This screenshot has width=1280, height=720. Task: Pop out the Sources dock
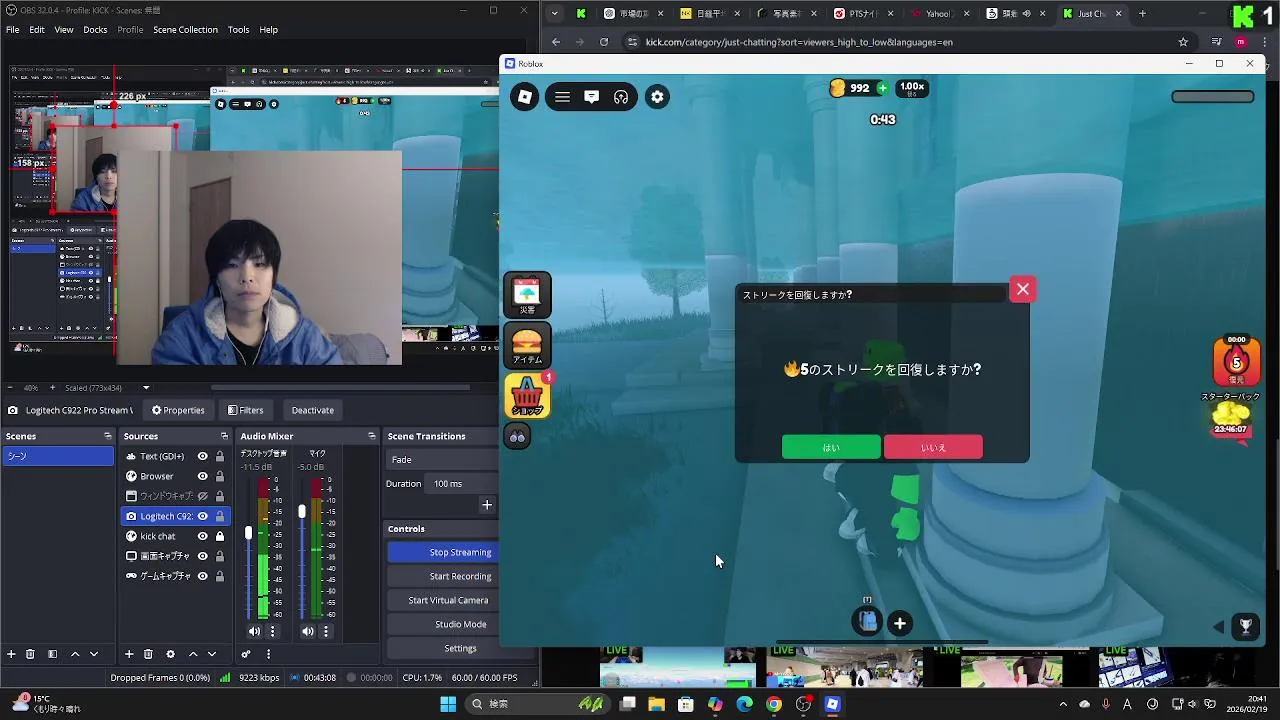click(224, 436)
